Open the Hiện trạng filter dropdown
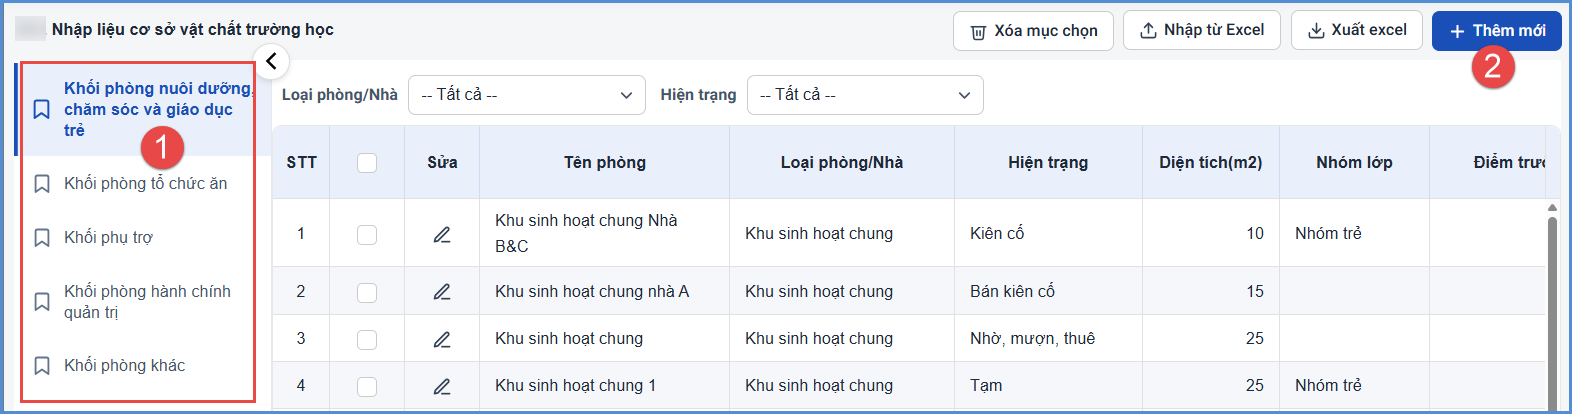The image size is (1572, 414). [865, 95]
